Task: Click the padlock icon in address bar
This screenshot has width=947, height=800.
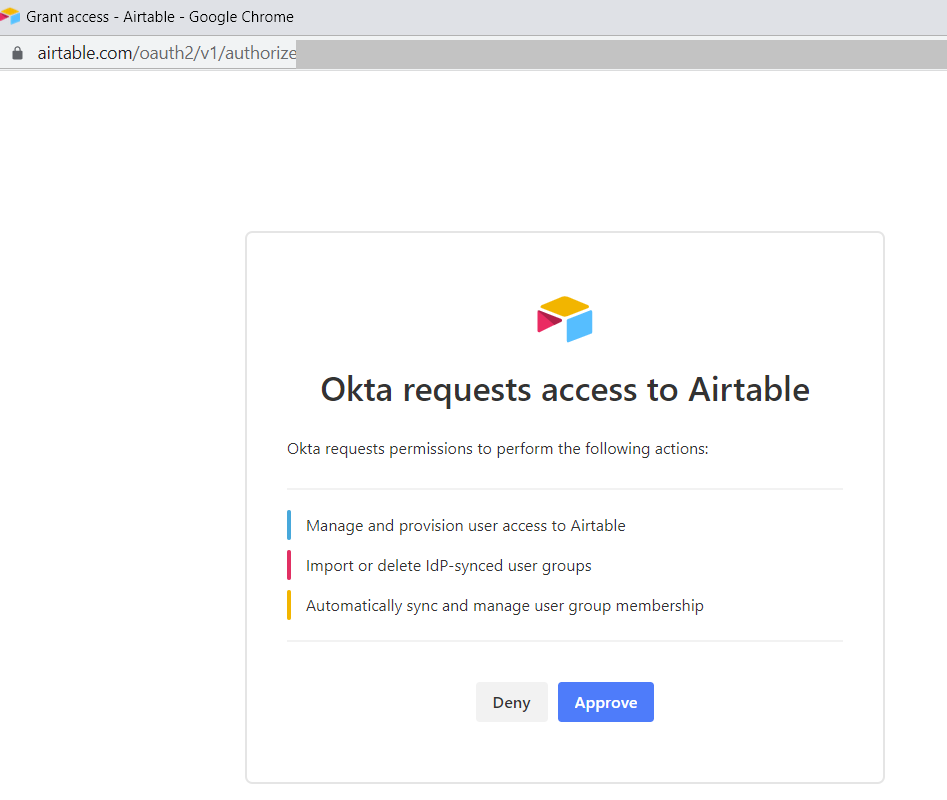Action: (16, 53)
